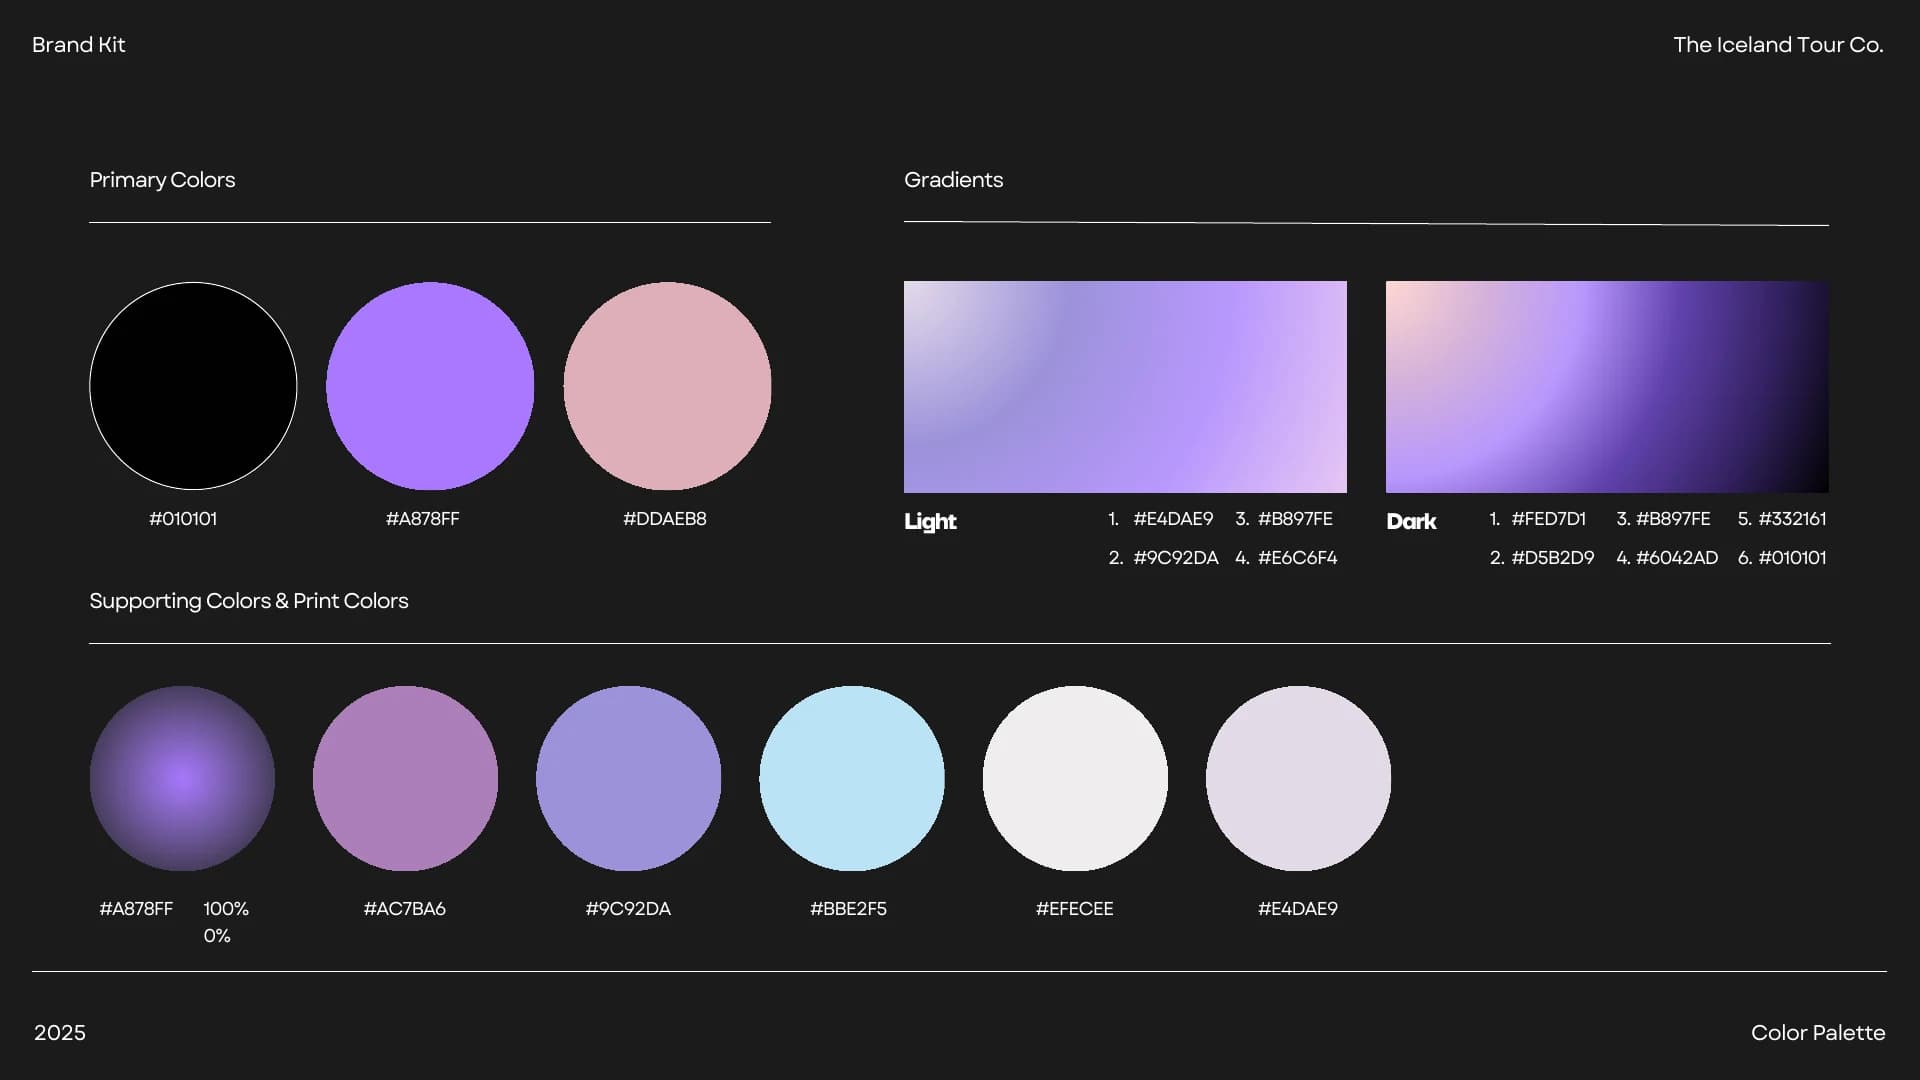Pick the purple #A878FF primary circle

tap(430, 386)
